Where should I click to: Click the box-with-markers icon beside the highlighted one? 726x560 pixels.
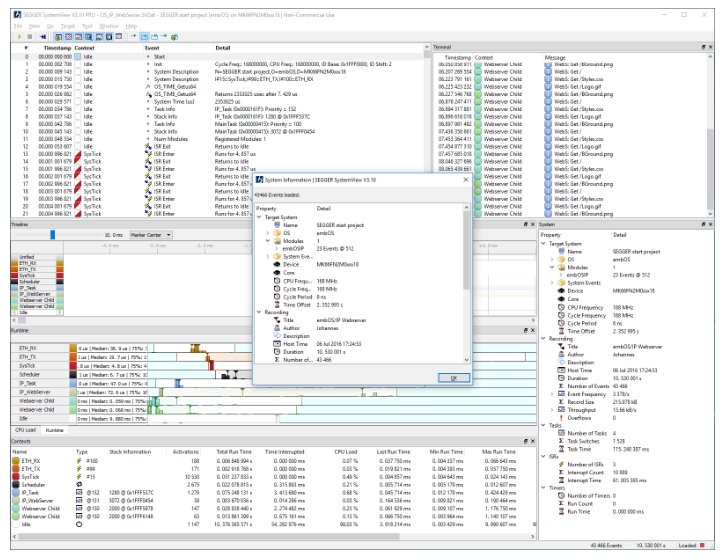[154, 37]
